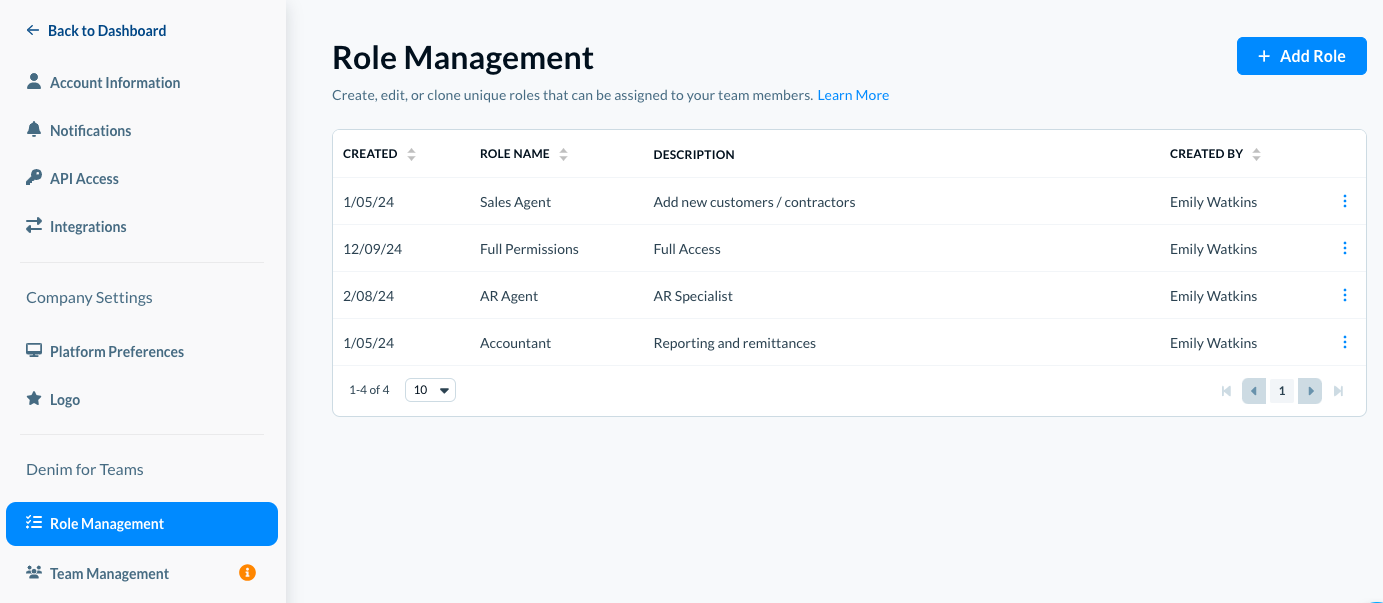Image resolution: width=1383 pixels, height=603 pixels.
Task: Open the three-dot menu for AR Agent
Action: [x=1344, y=295]
